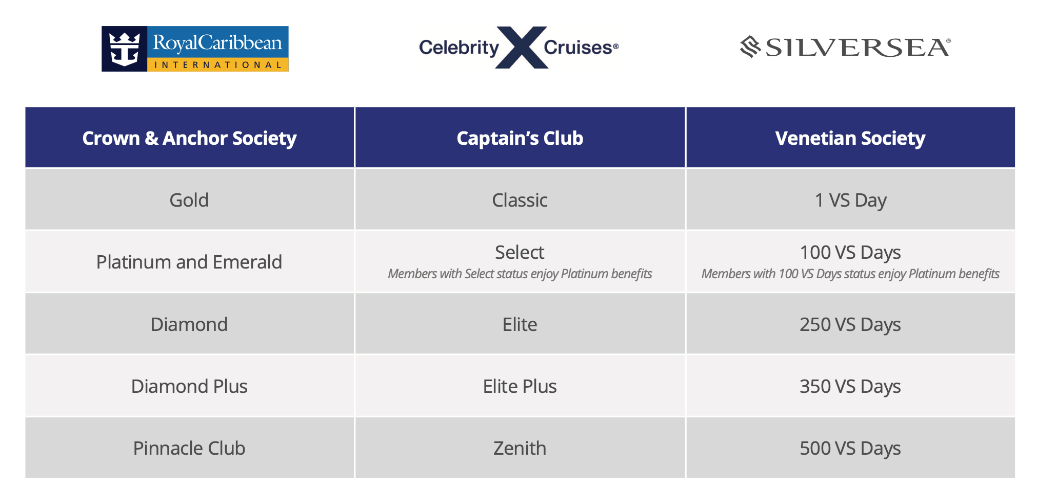
Task: Click the Zenith tier cell
Action: [520, 448]
